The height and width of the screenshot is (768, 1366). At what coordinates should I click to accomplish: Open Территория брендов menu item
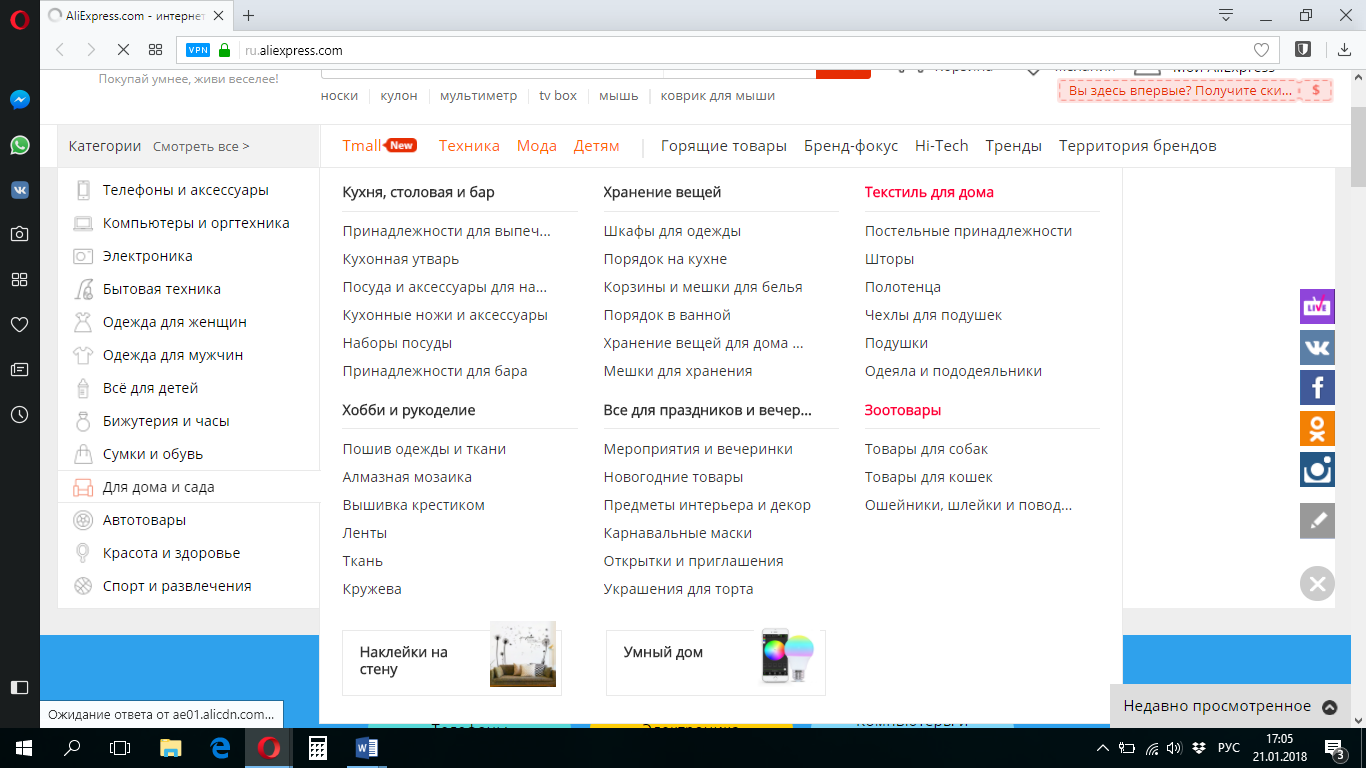click(1138, 146)
